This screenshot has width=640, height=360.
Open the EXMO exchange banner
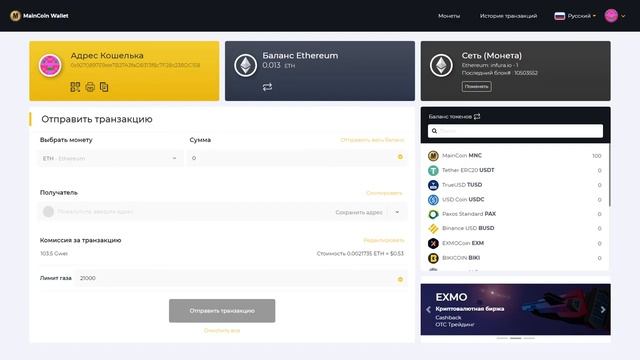tap(516, 309)
